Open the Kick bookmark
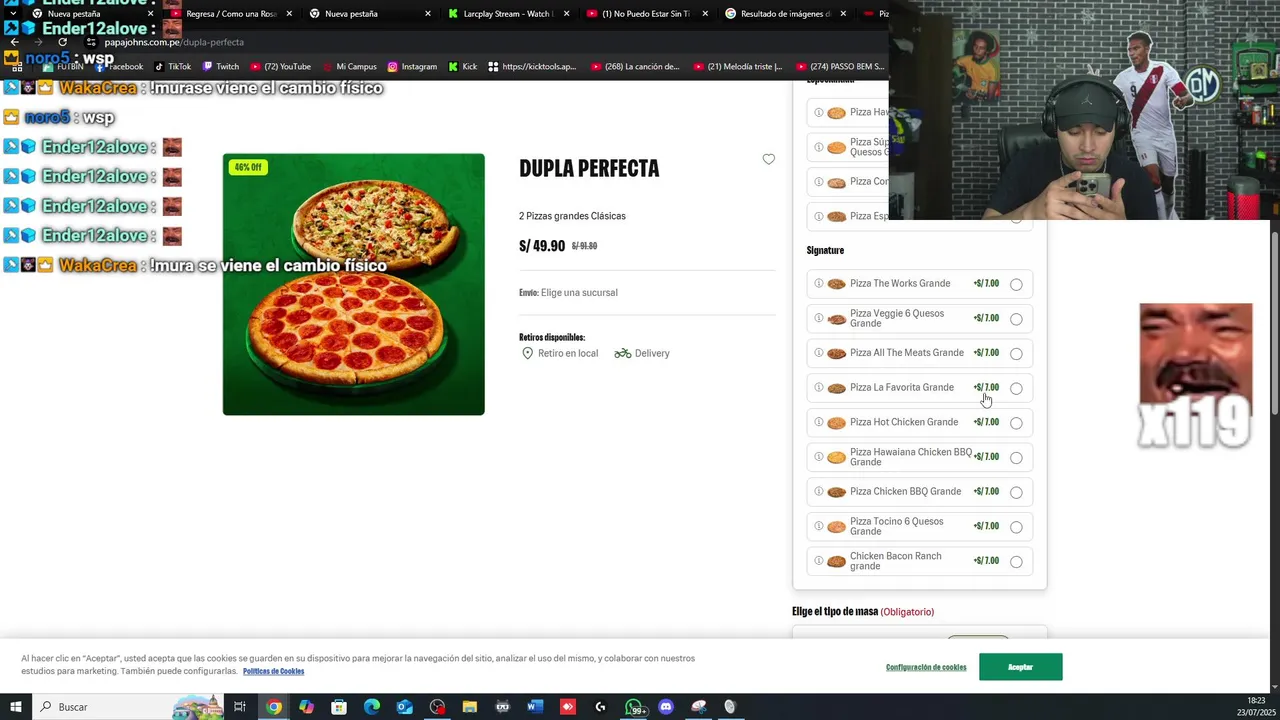1280x720 pixels. (x=463, y=67)
